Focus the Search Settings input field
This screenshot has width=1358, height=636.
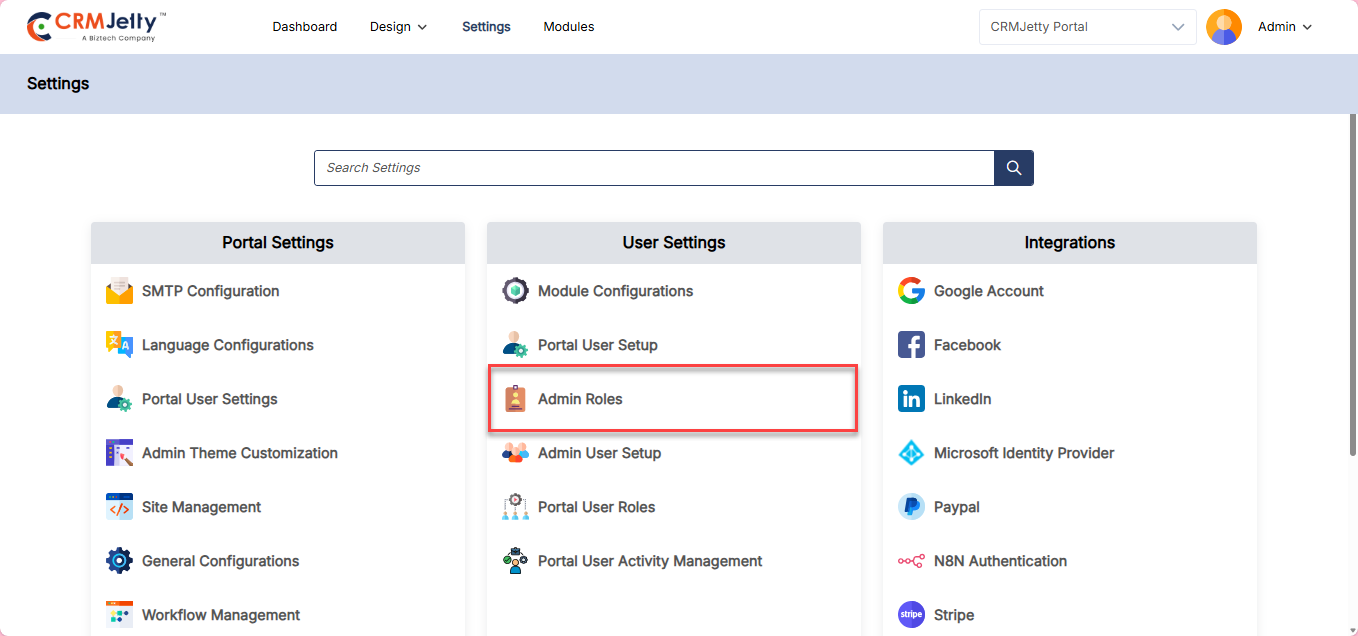[x=653, y=168]
